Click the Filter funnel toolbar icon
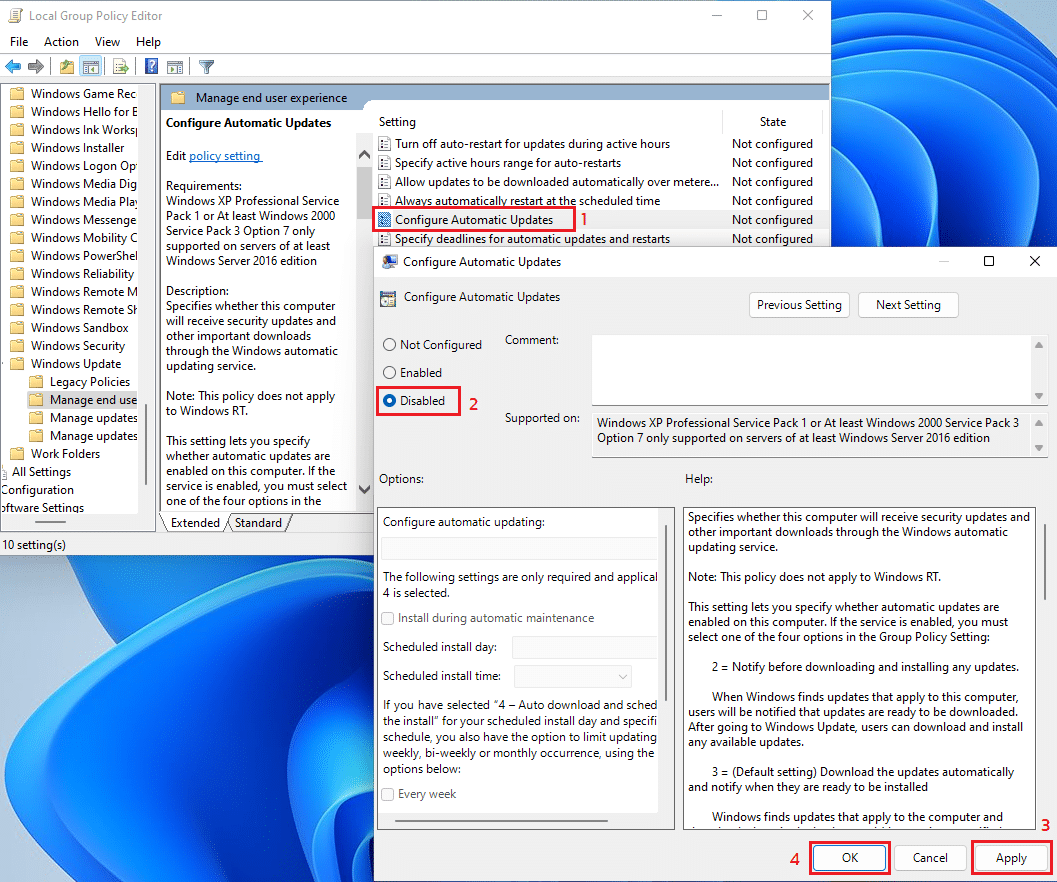The image size is (1057, 882). (x=207, y=66)
